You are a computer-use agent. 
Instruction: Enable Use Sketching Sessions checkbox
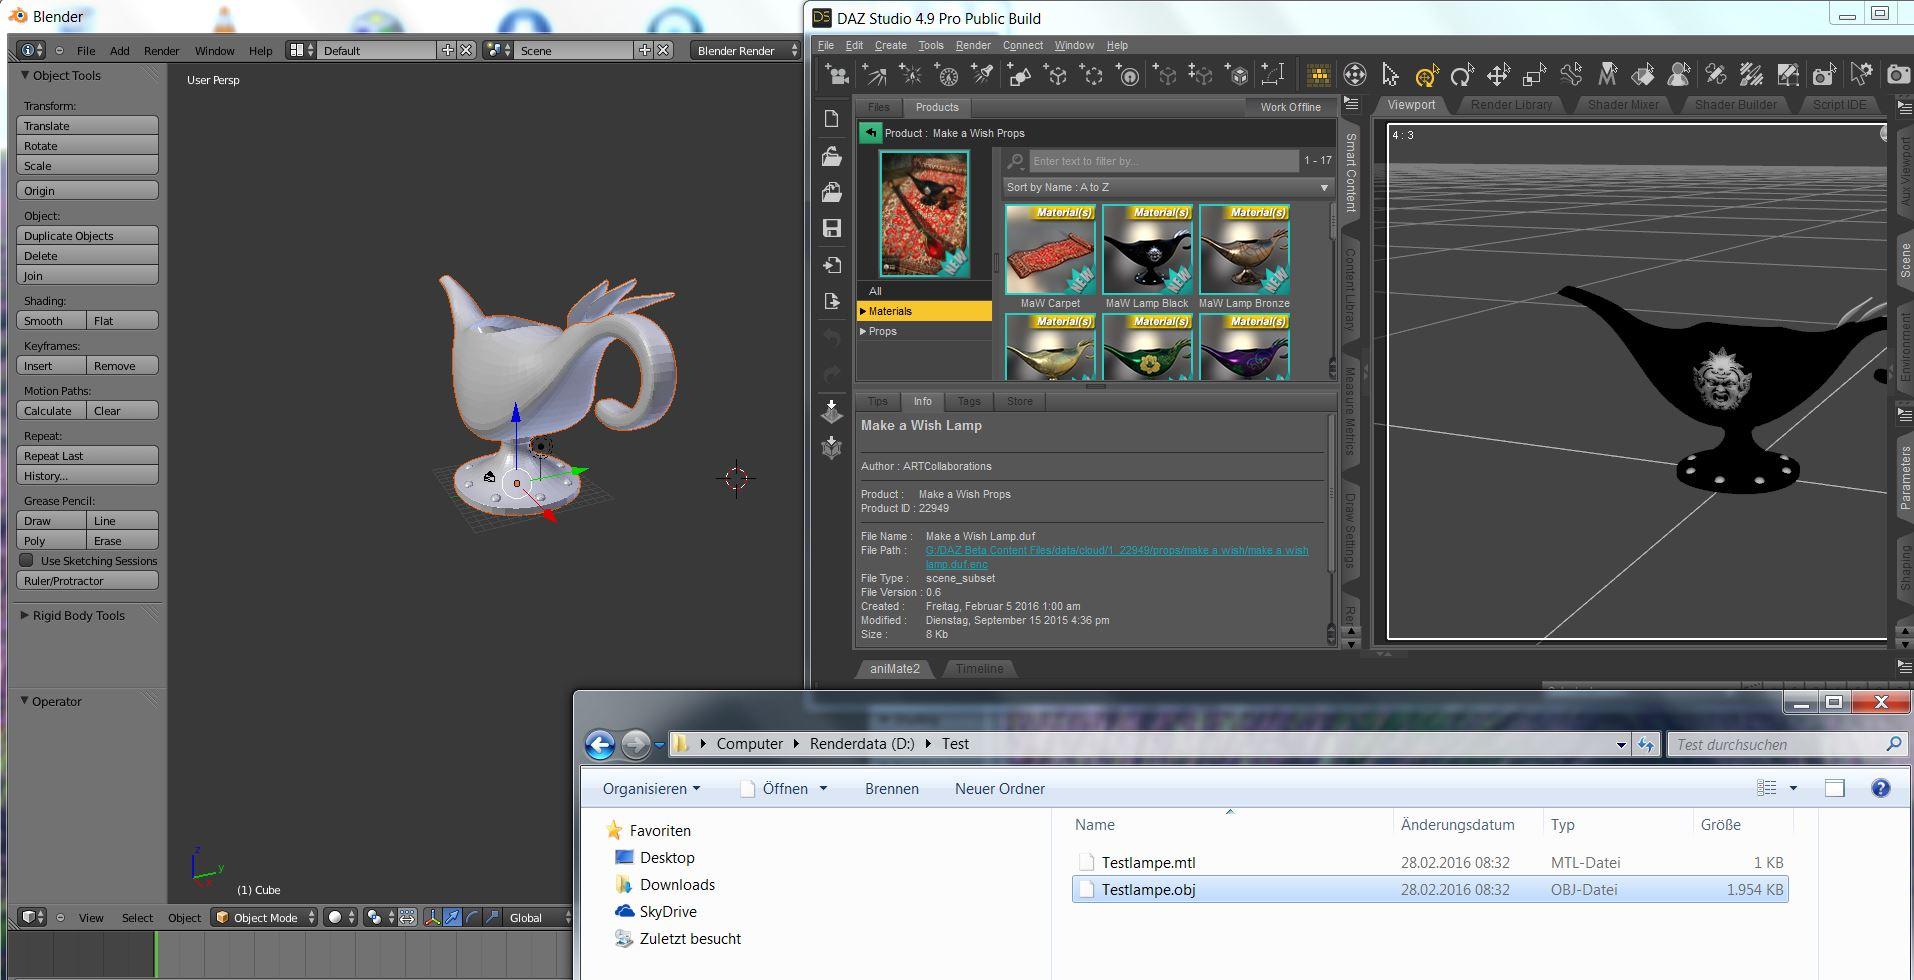27,561
